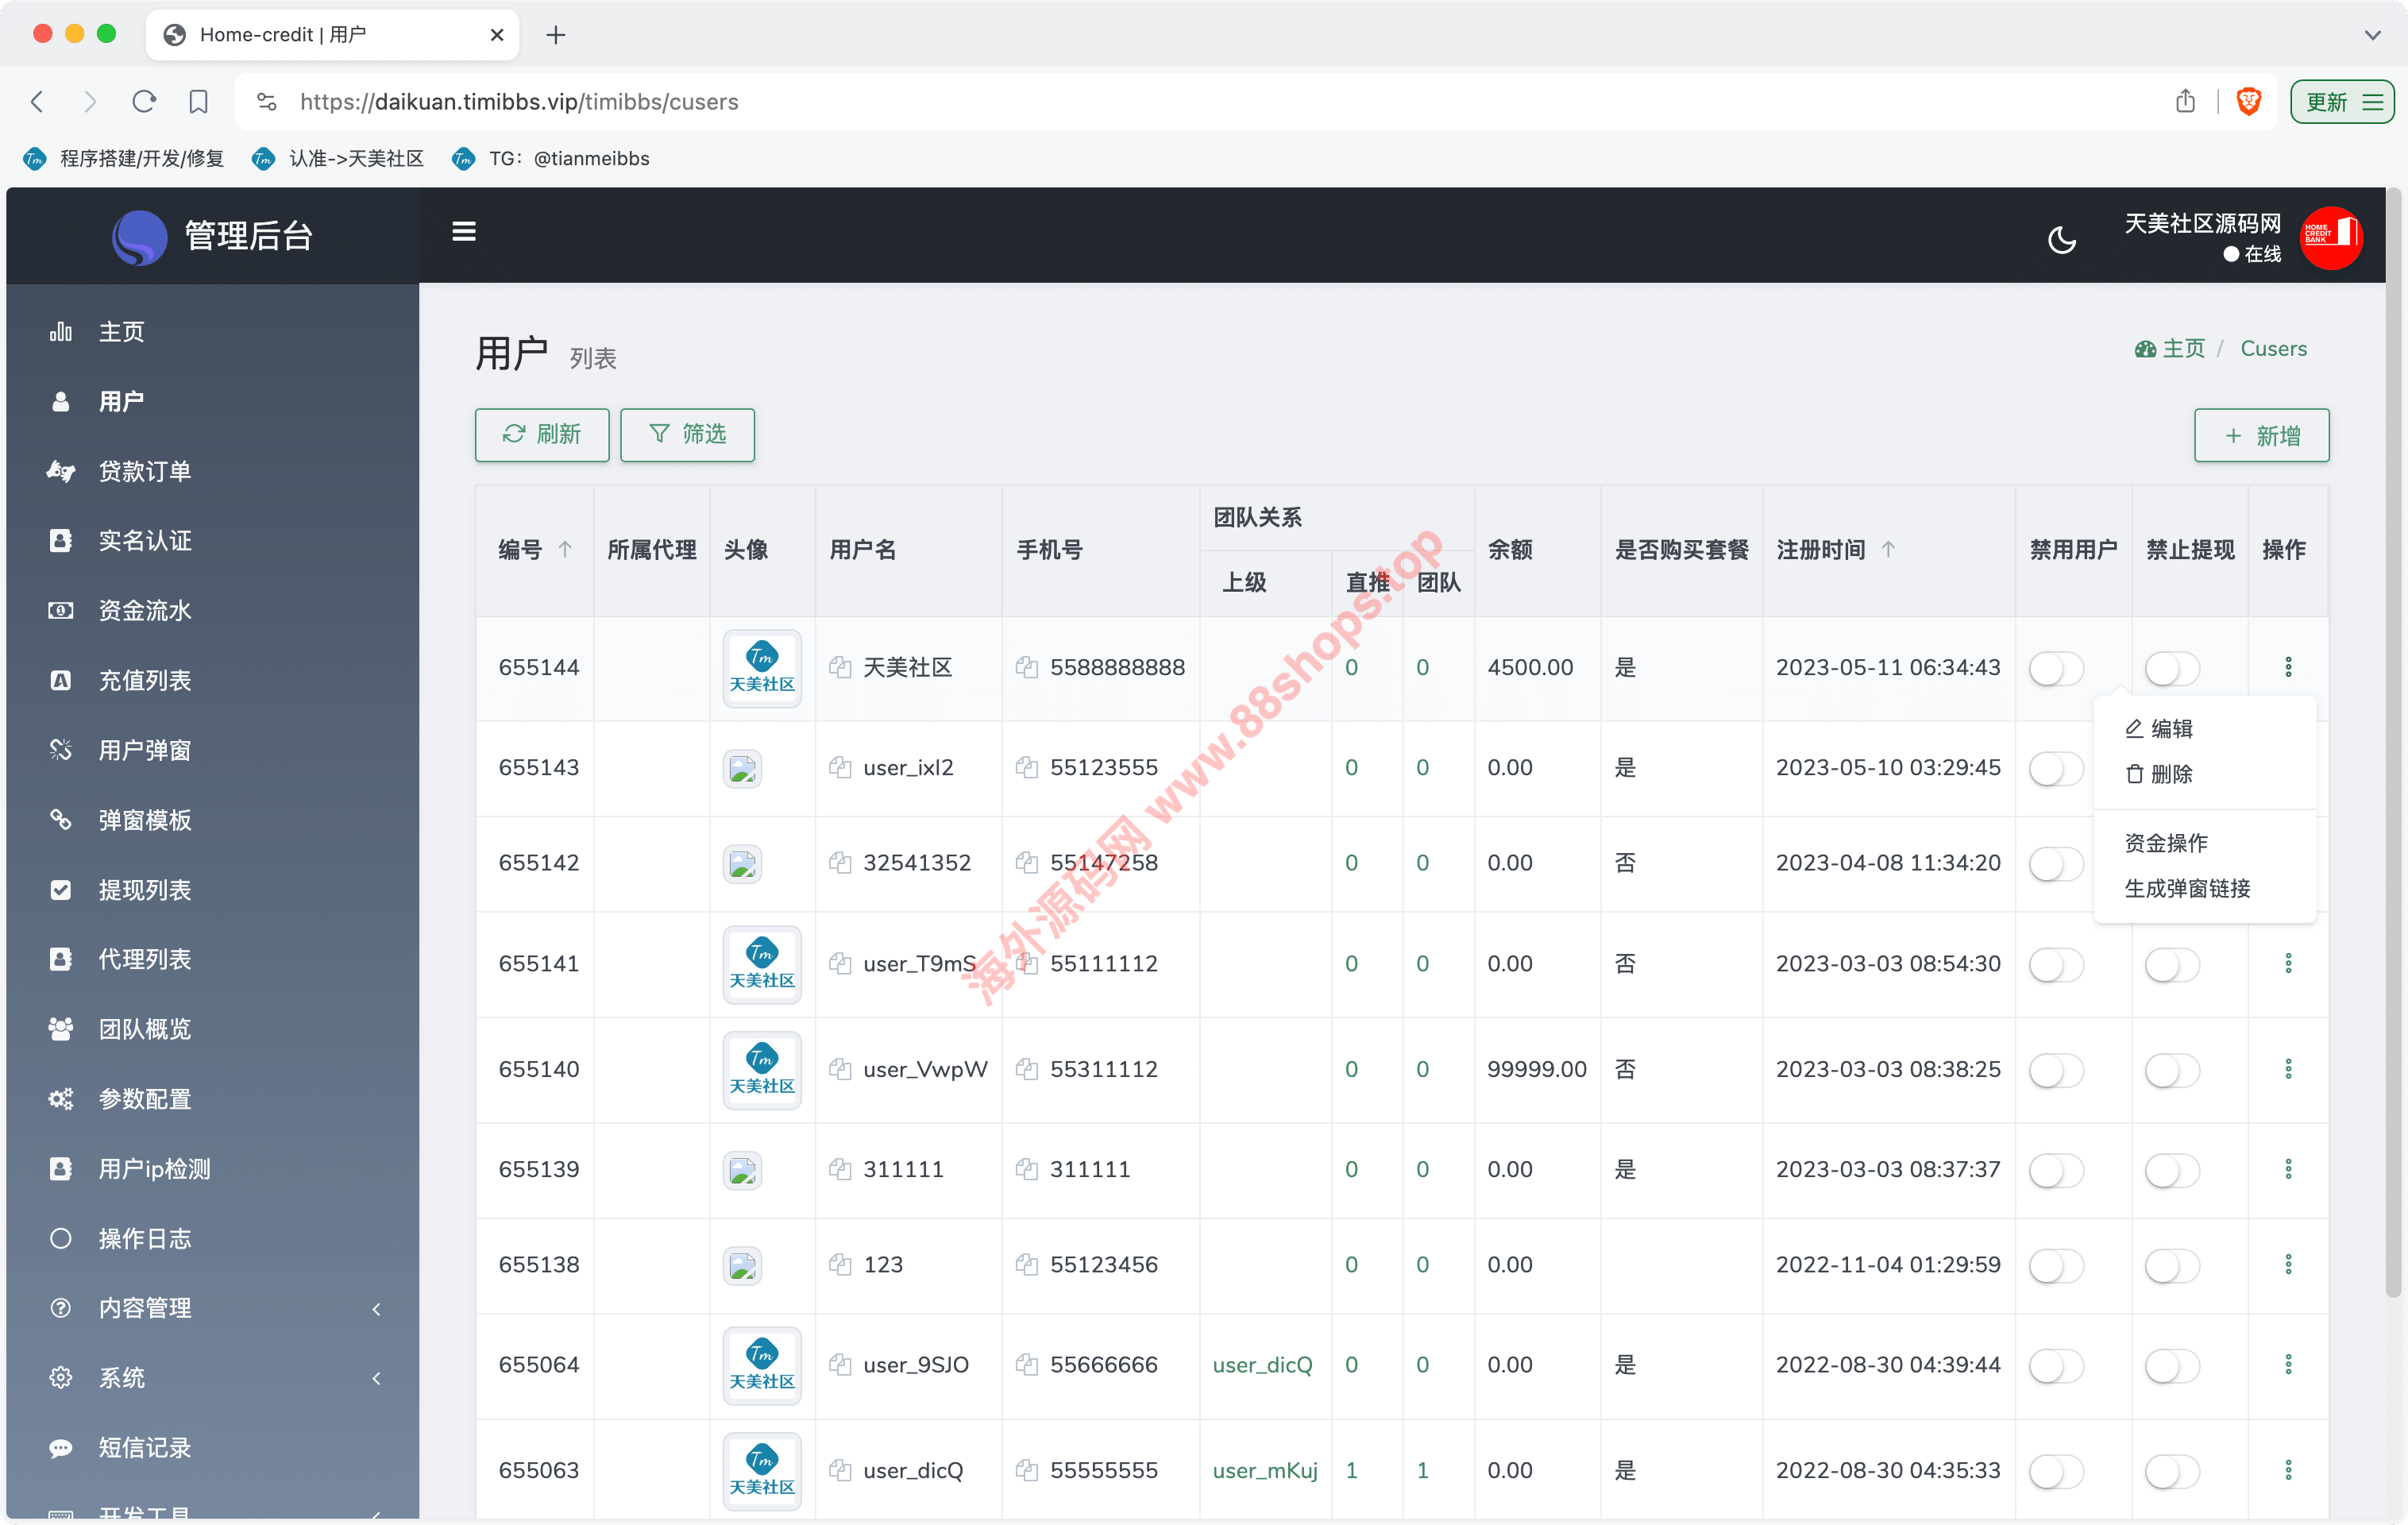Viewport: 2408px width, 1525px height.
Task: Copy username 天美社区 via copy icon
Action: pyautogui.click(x=840, y=667)
